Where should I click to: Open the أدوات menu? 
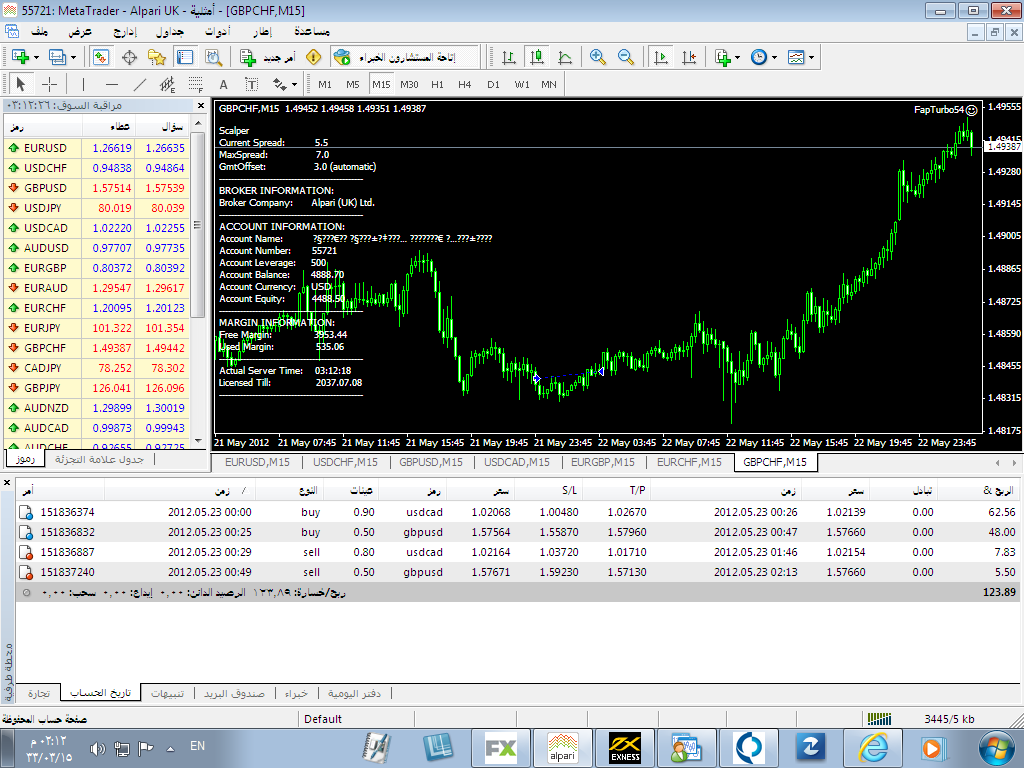(x=217, y=31)
